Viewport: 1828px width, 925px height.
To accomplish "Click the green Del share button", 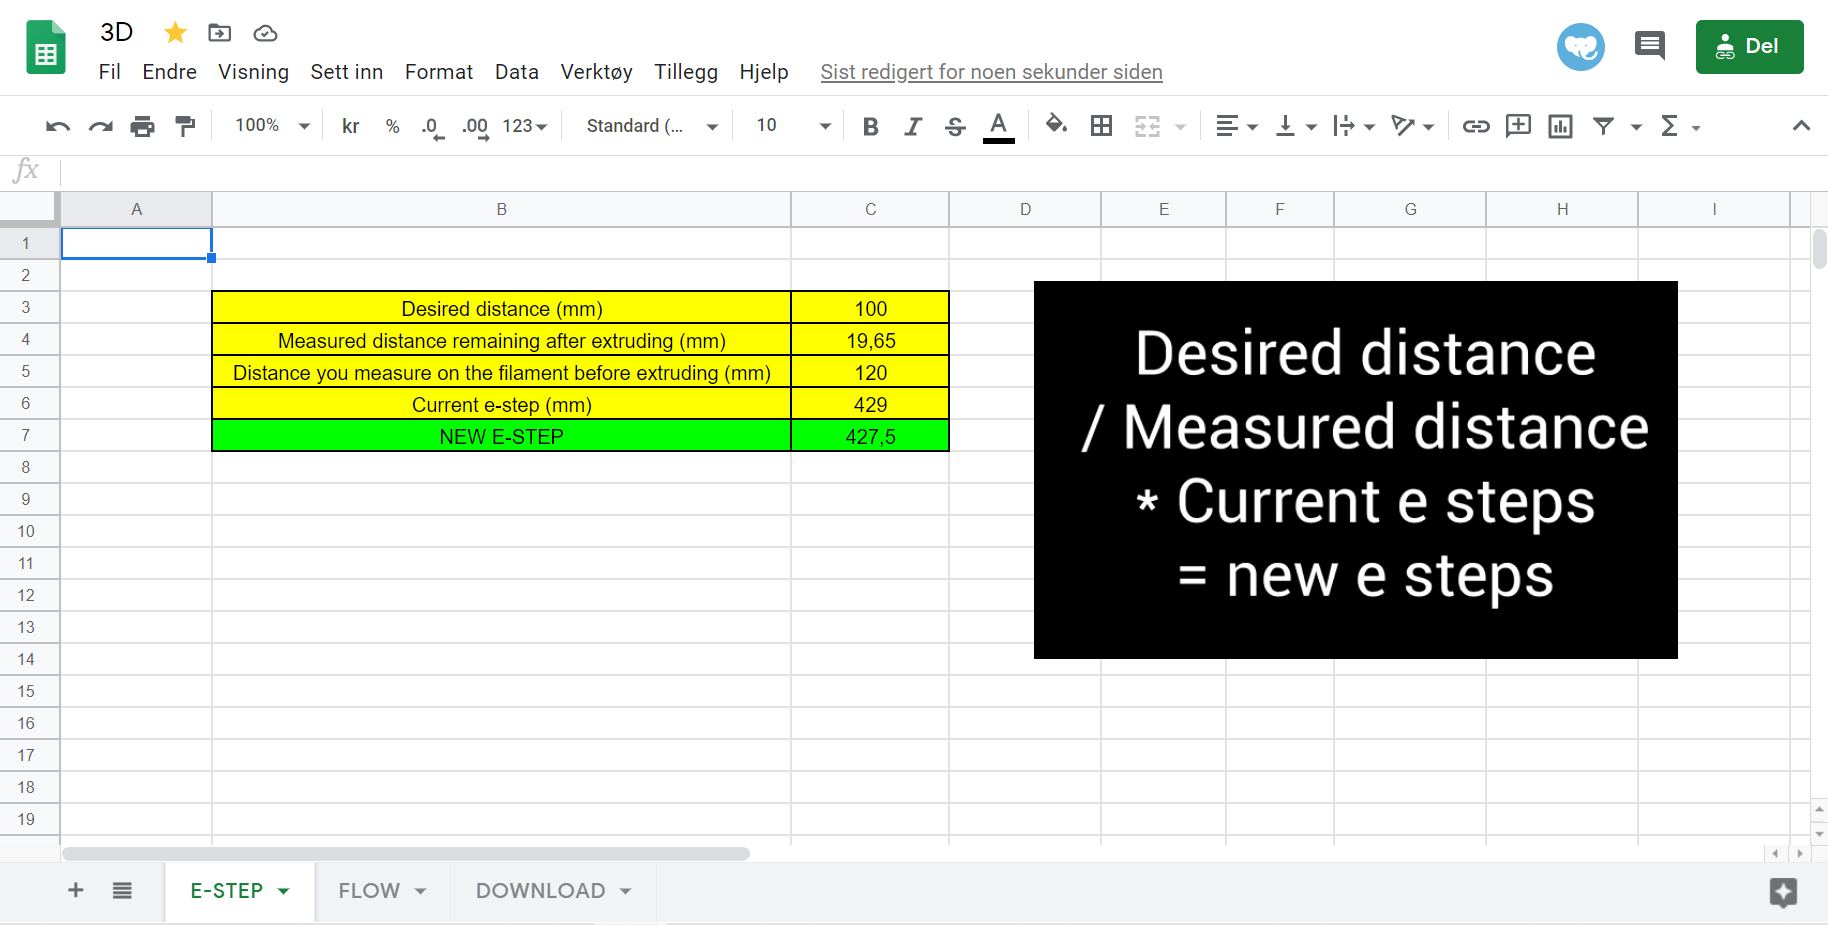I will pos(1749,47).
